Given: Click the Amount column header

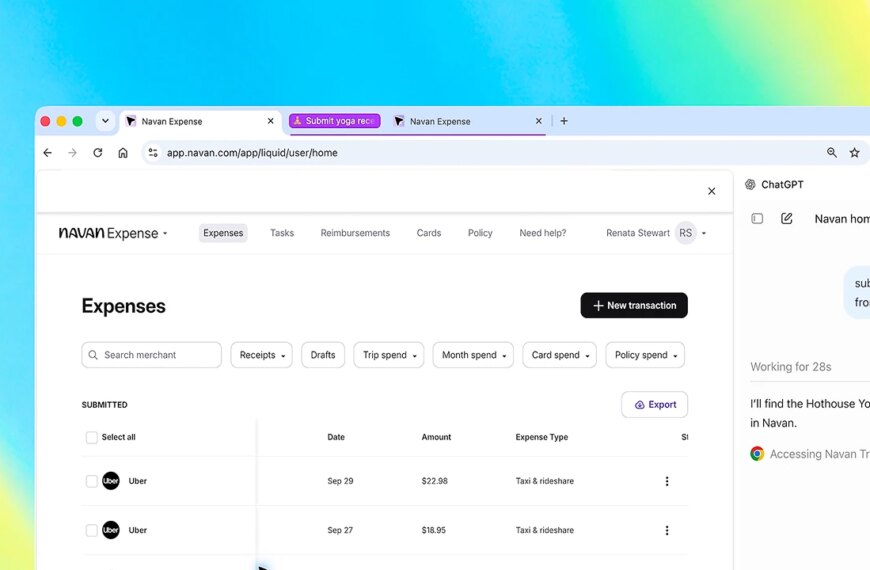Looking at the screenshot, I should [436, 437].
